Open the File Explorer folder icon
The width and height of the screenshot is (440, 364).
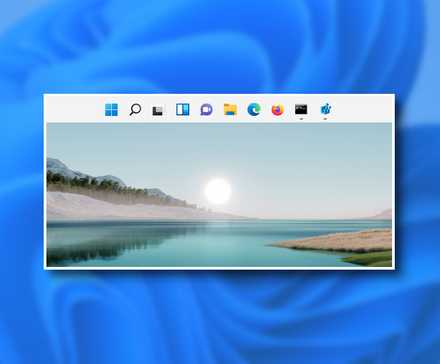coord(230,109)
